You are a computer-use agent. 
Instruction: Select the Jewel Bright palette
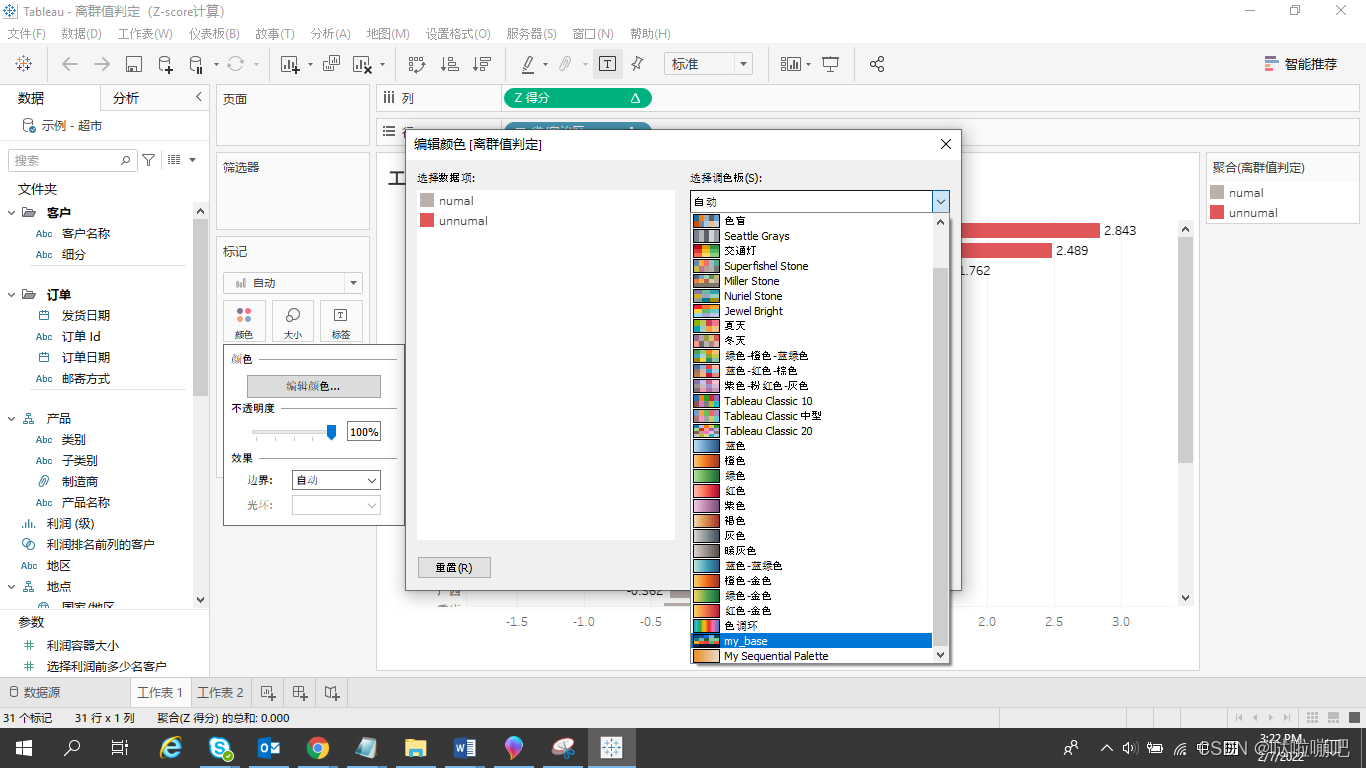[811, 311]
